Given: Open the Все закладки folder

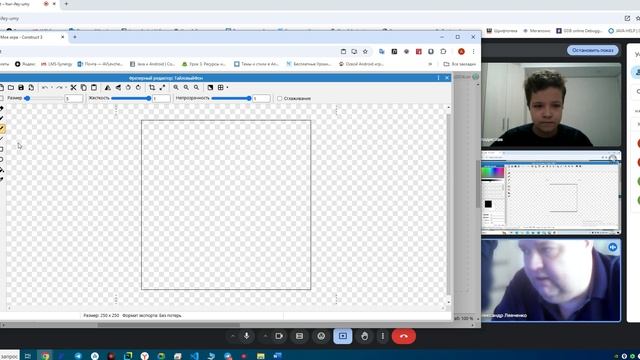Looking at the screenshot, I should 460,64.
